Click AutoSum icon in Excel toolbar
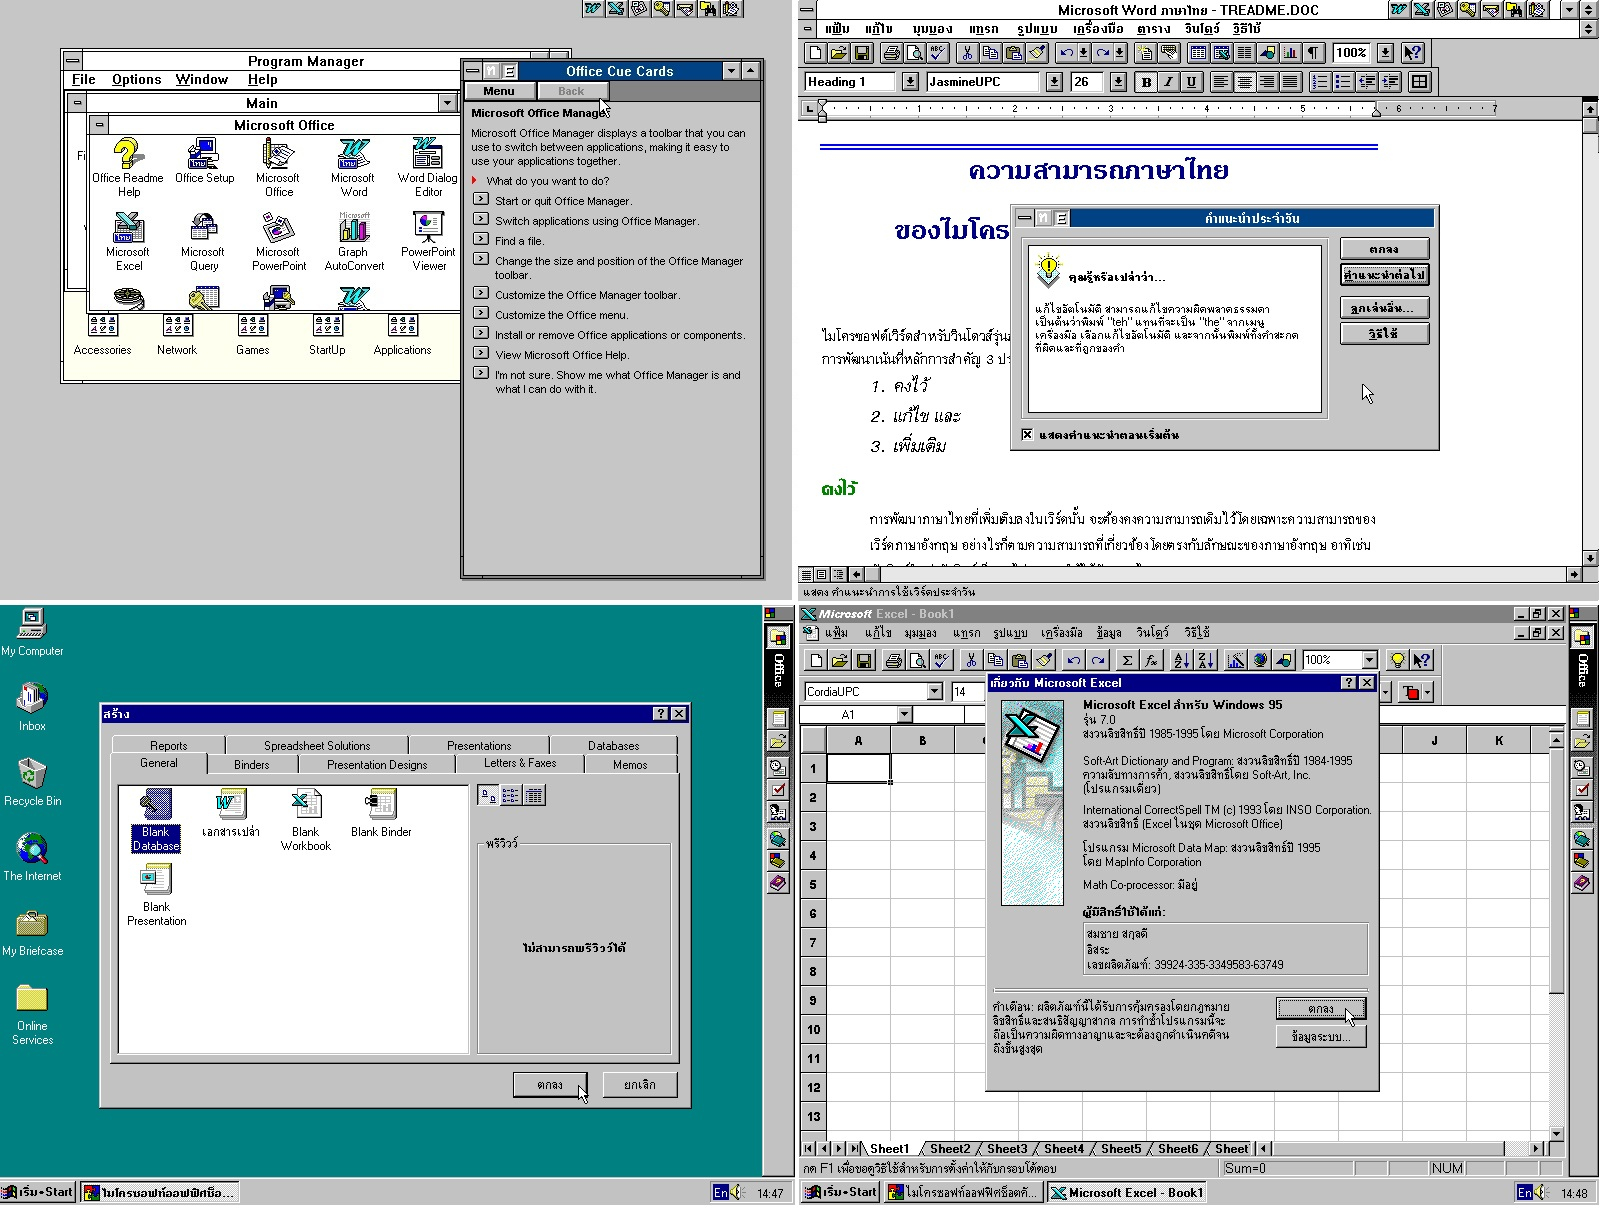 [x=1127, y=660]
